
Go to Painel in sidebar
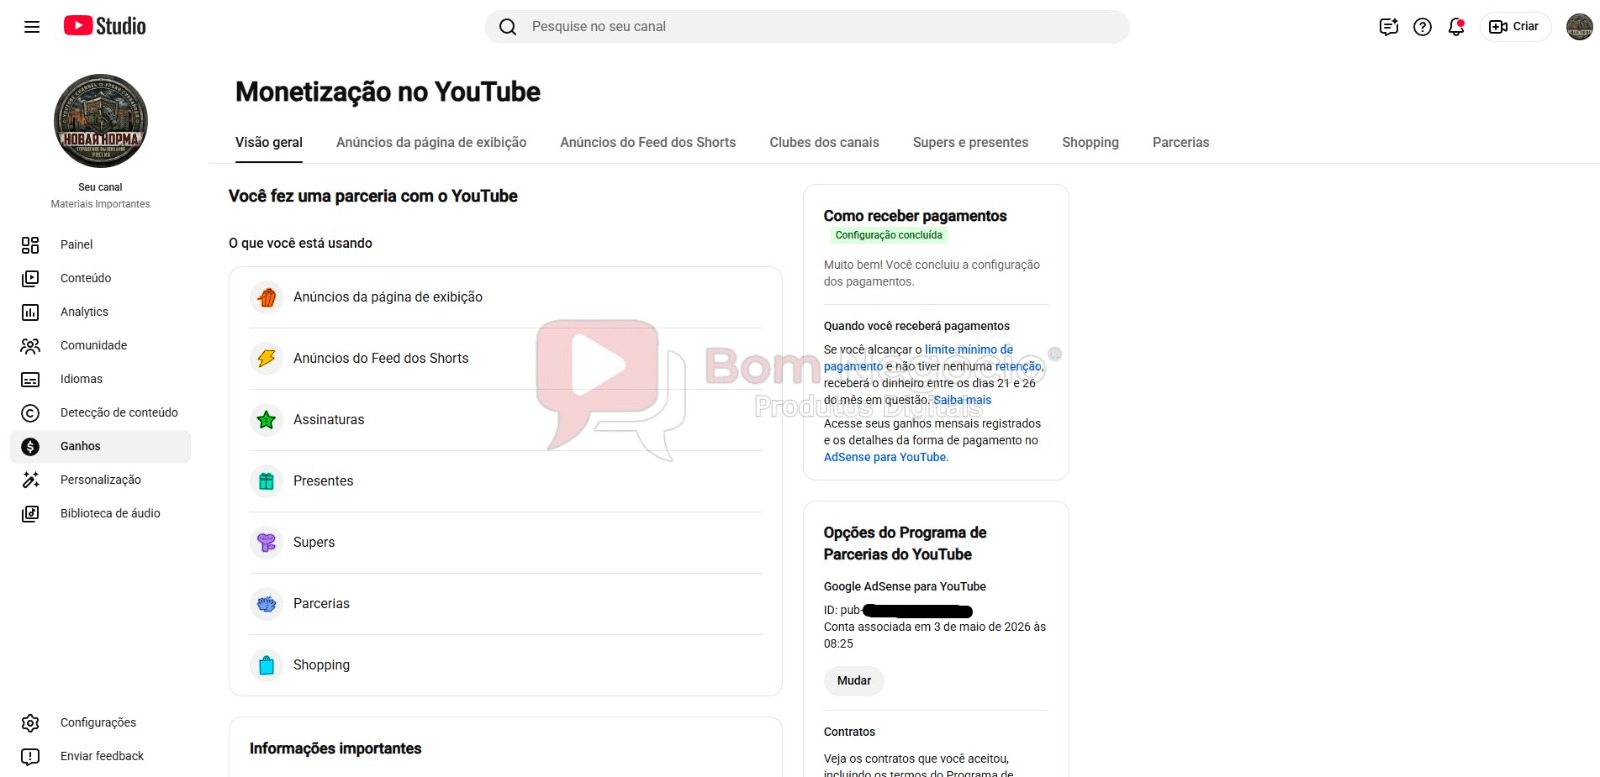click(76, 245)
